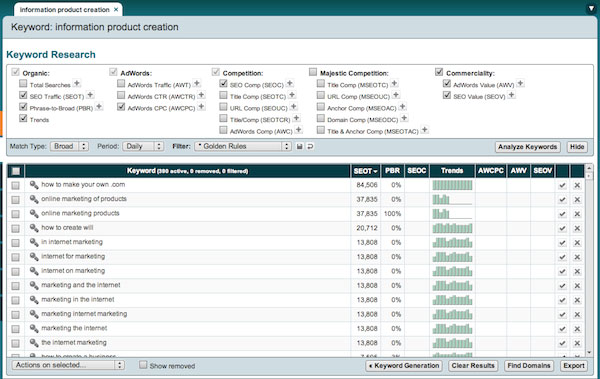The image size is (600, 379).
Task: Remove the 'in internet marketing' keyword with X
Action: (577, 243)
